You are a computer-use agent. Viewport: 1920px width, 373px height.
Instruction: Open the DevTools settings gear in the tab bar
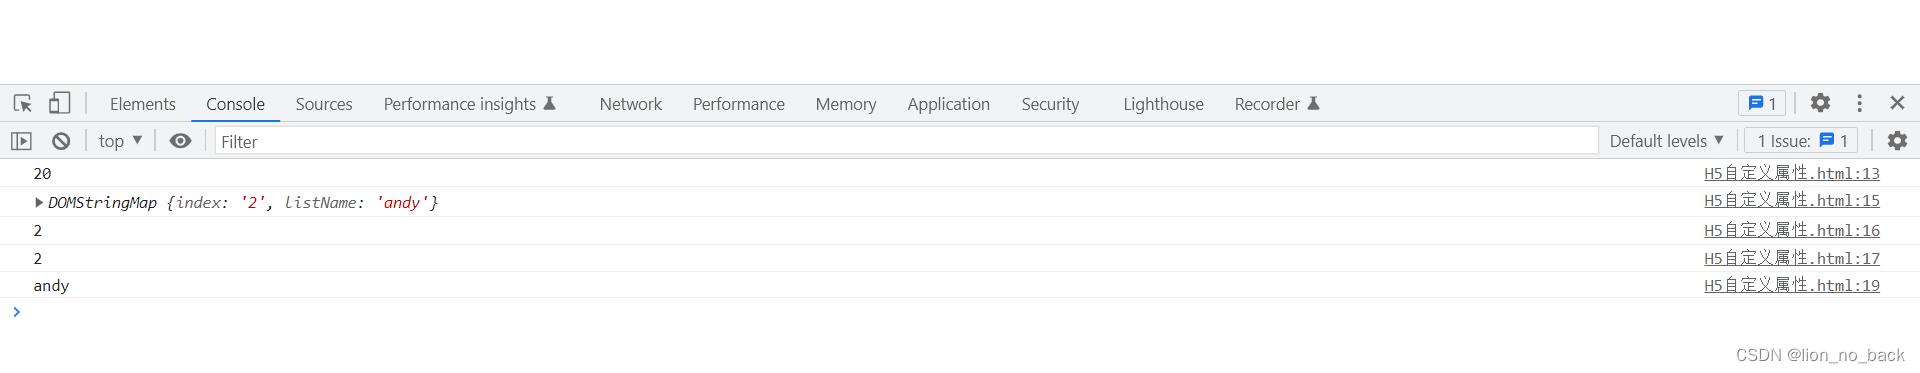[x=1820, y=103]
